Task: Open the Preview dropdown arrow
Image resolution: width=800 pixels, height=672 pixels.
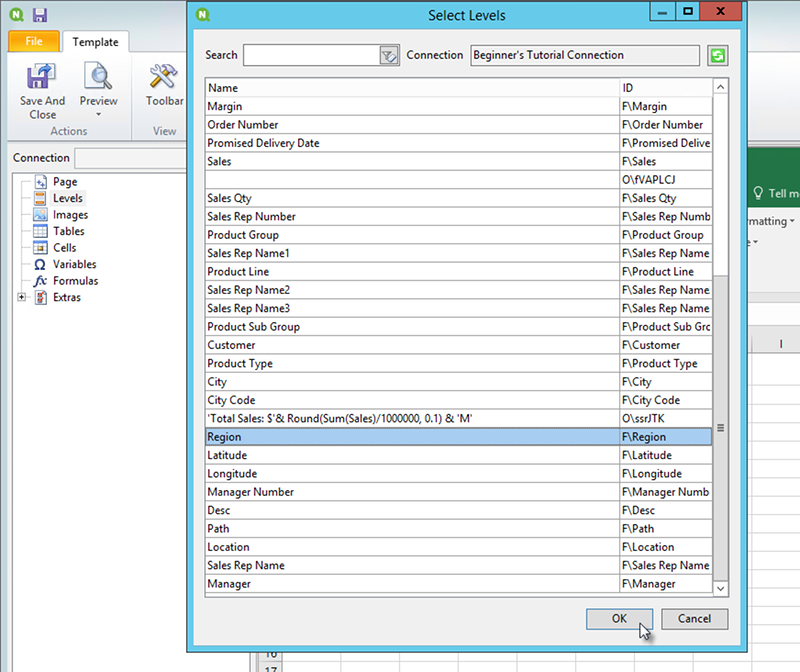Action: click(x=98, y=115)
